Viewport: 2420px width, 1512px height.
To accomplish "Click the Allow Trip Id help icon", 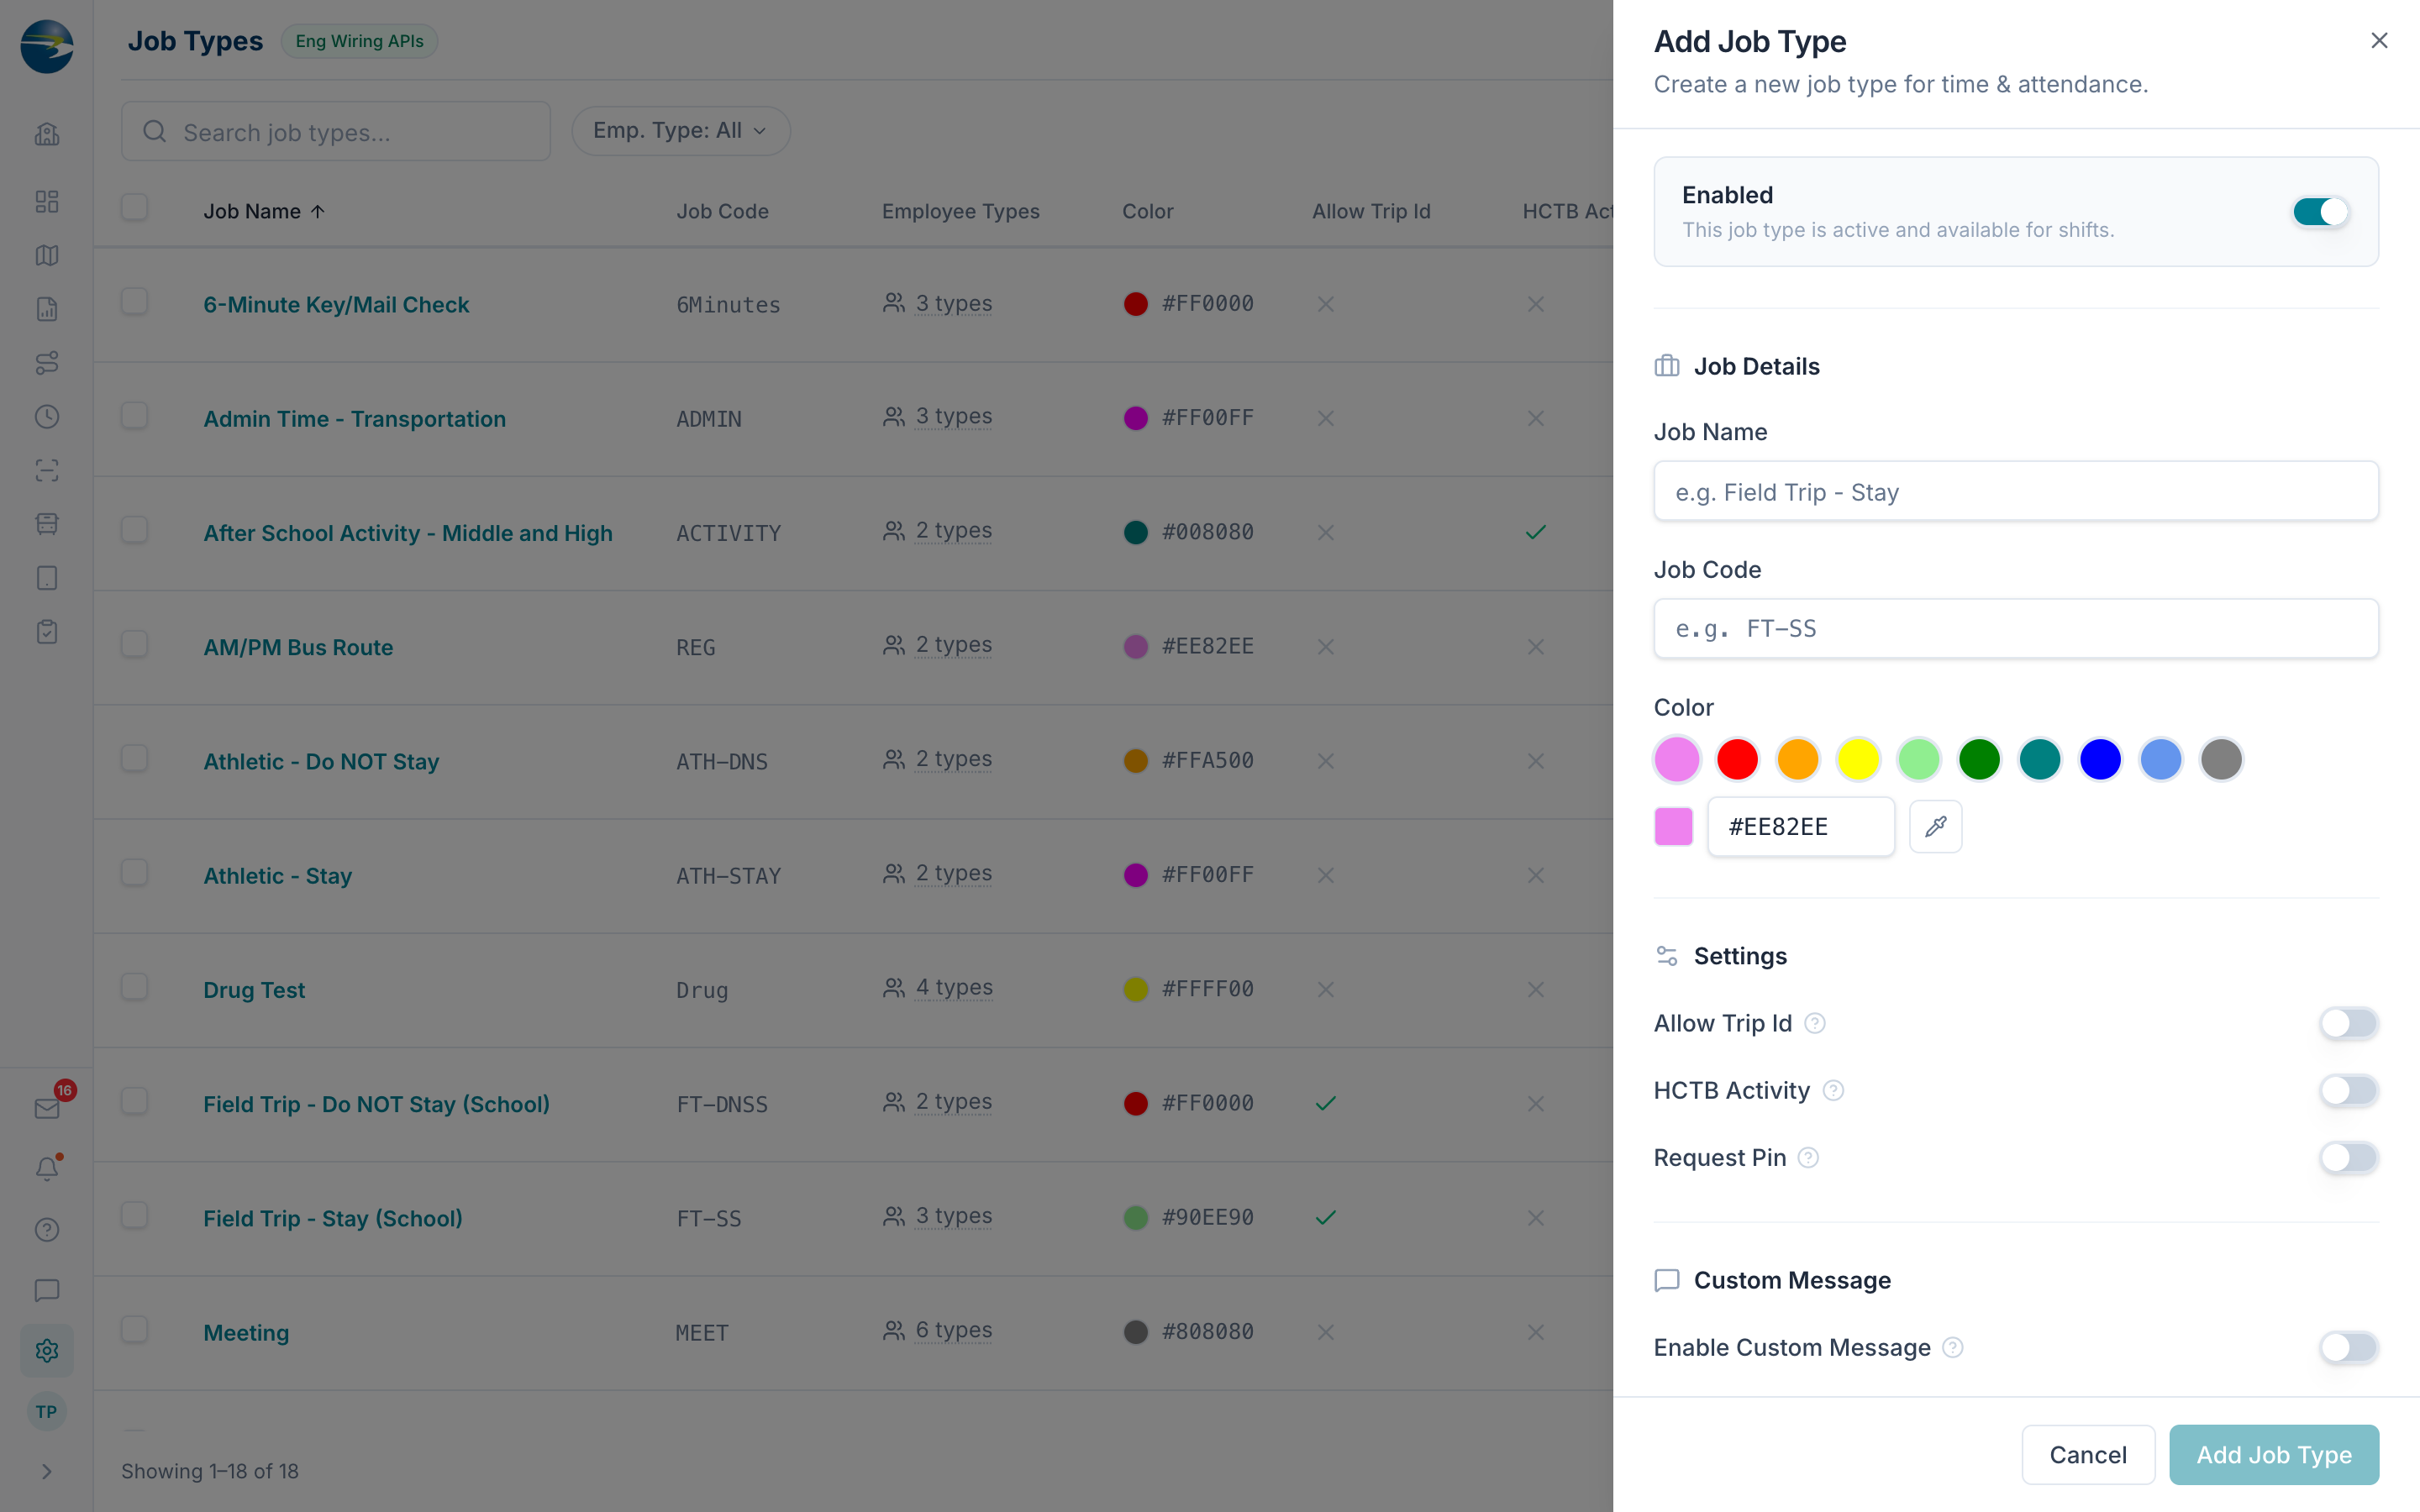I will pyautogui.click(x=1815, y=1023).
